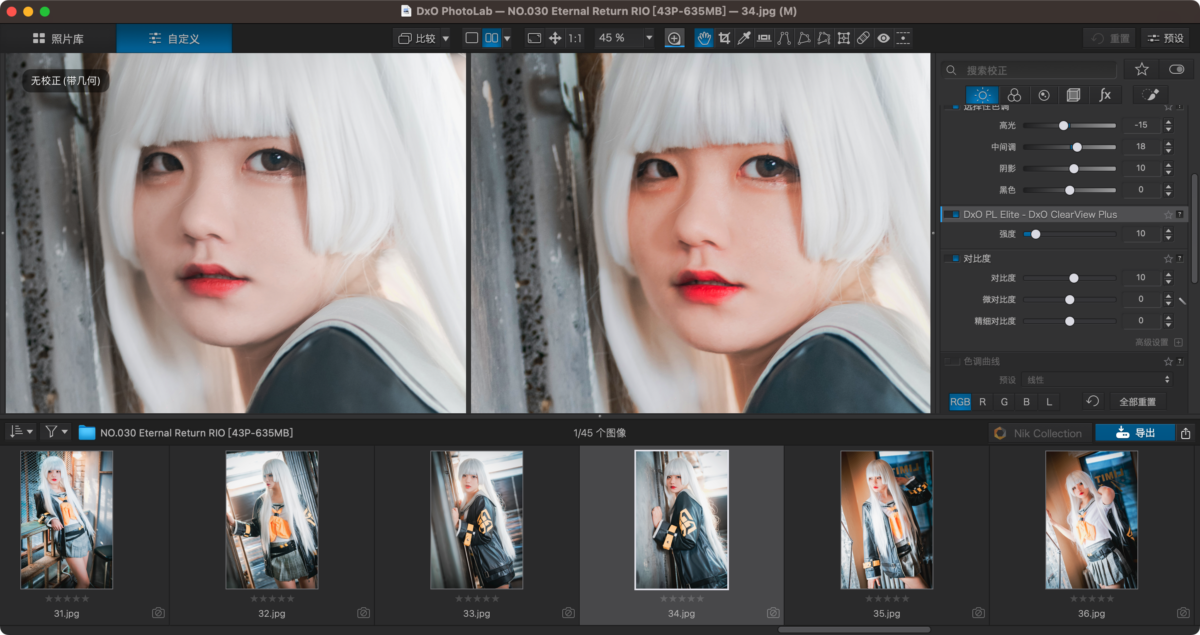Open the fx effects palette icon

coord(1105,95)
